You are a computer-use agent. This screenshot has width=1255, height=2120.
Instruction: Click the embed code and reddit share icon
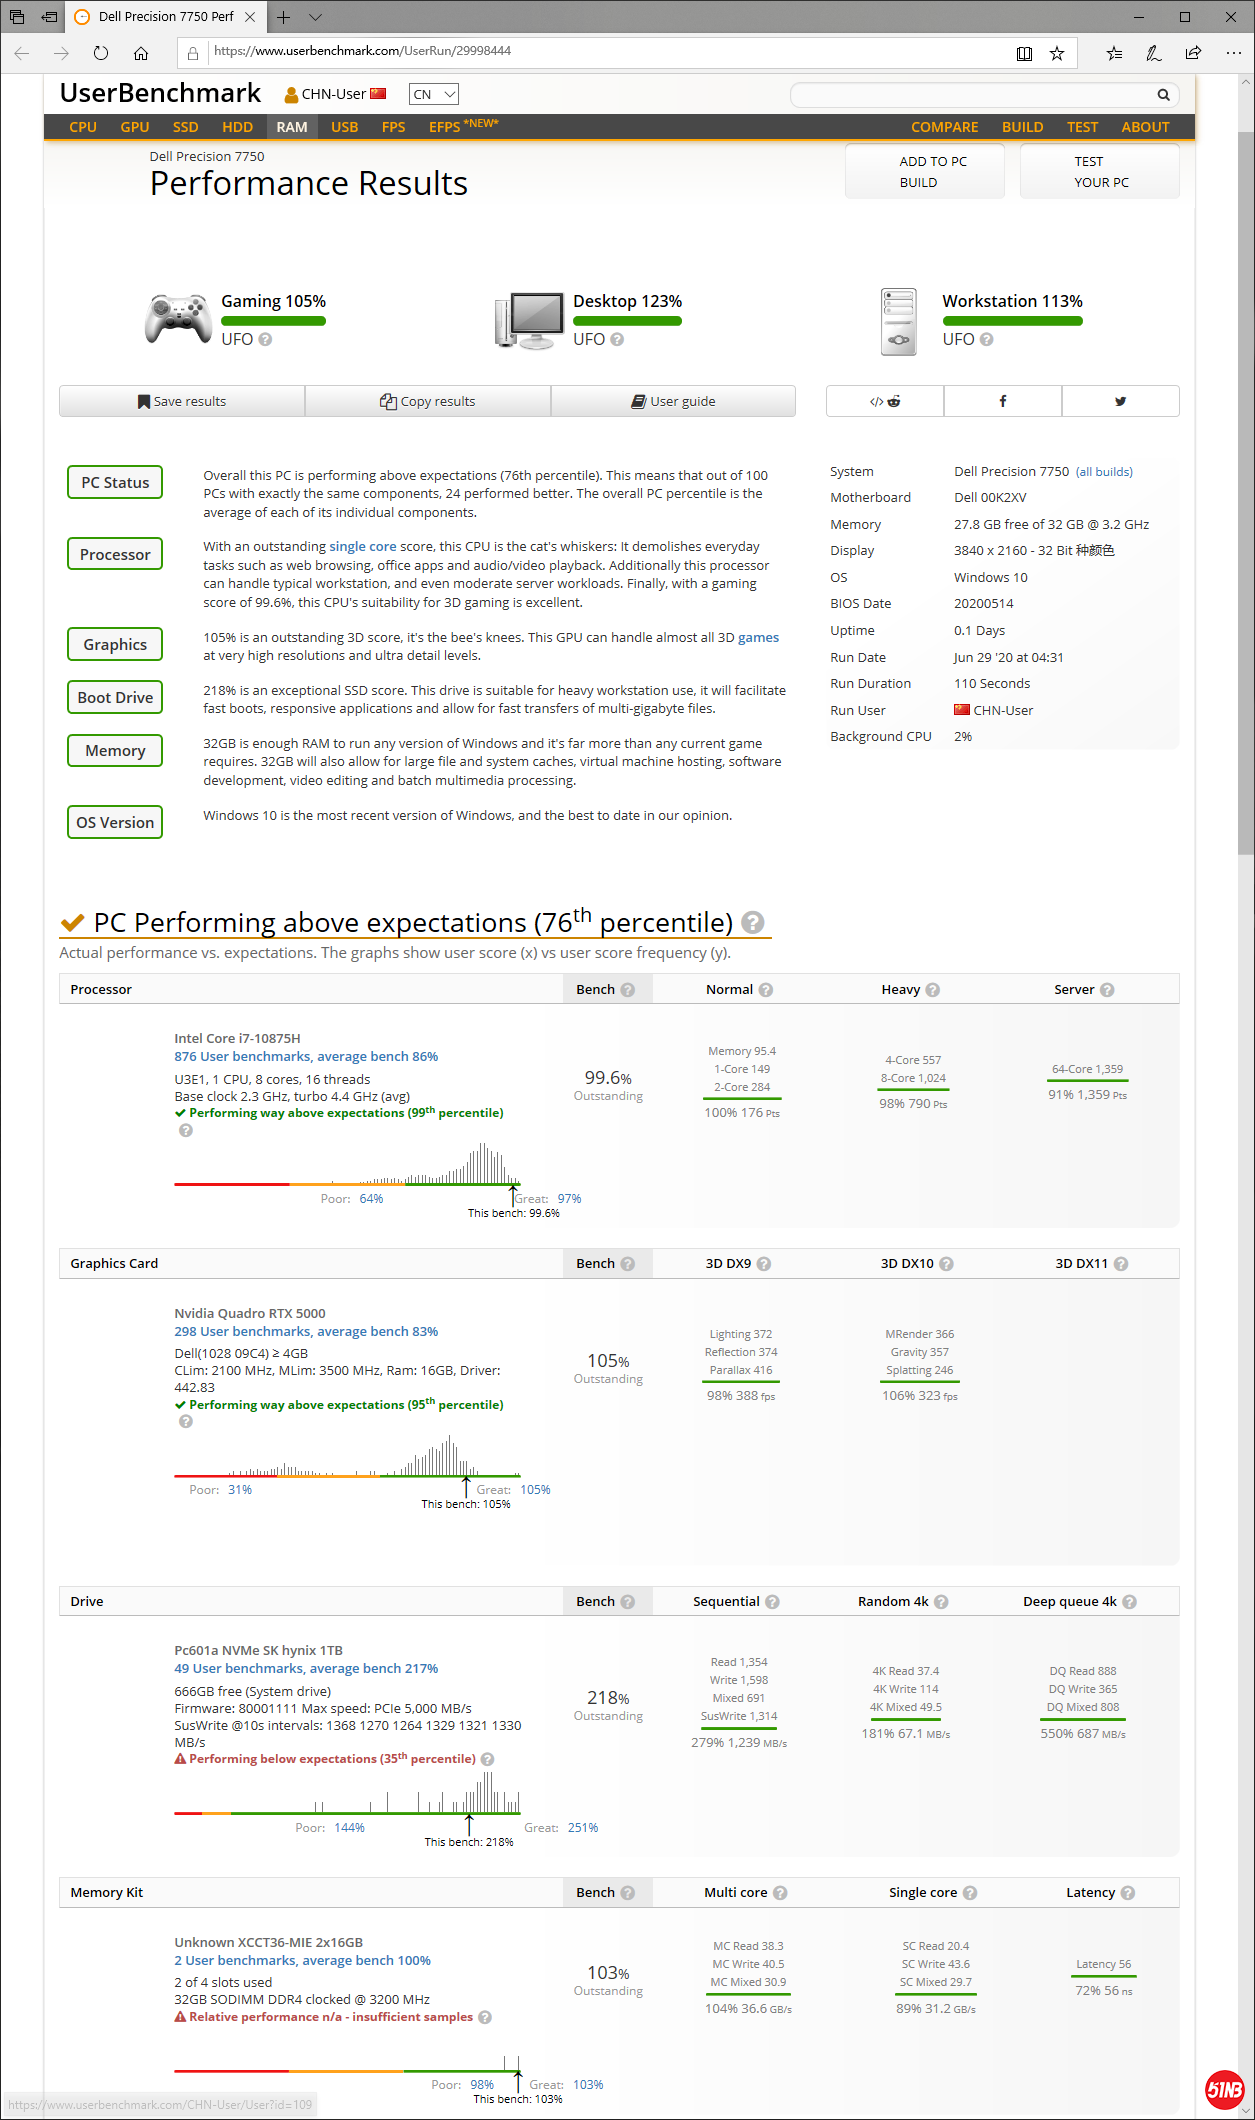coord(885,401)
